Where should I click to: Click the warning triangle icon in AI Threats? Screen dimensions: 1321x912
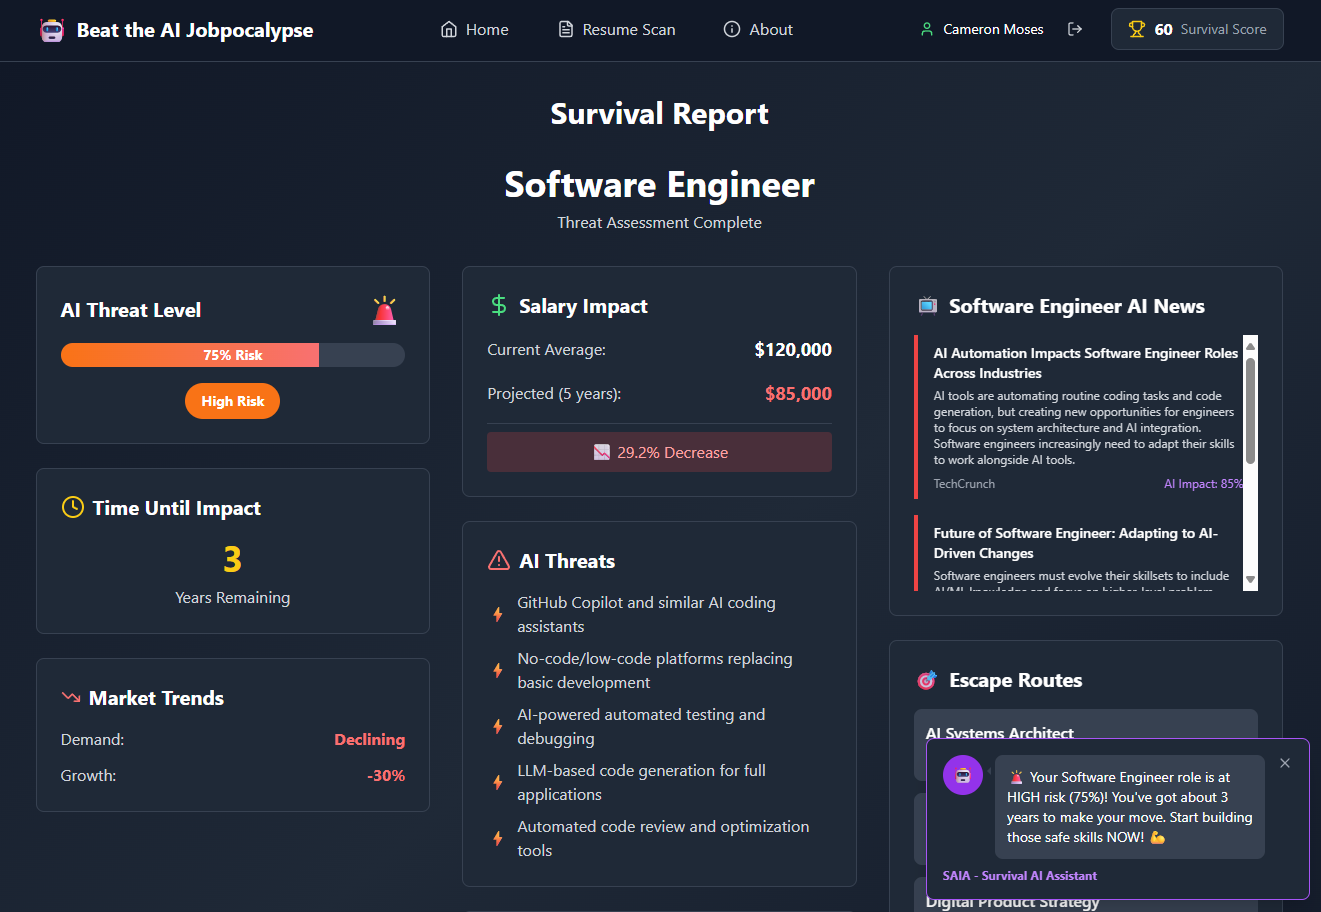coord(499,561)
